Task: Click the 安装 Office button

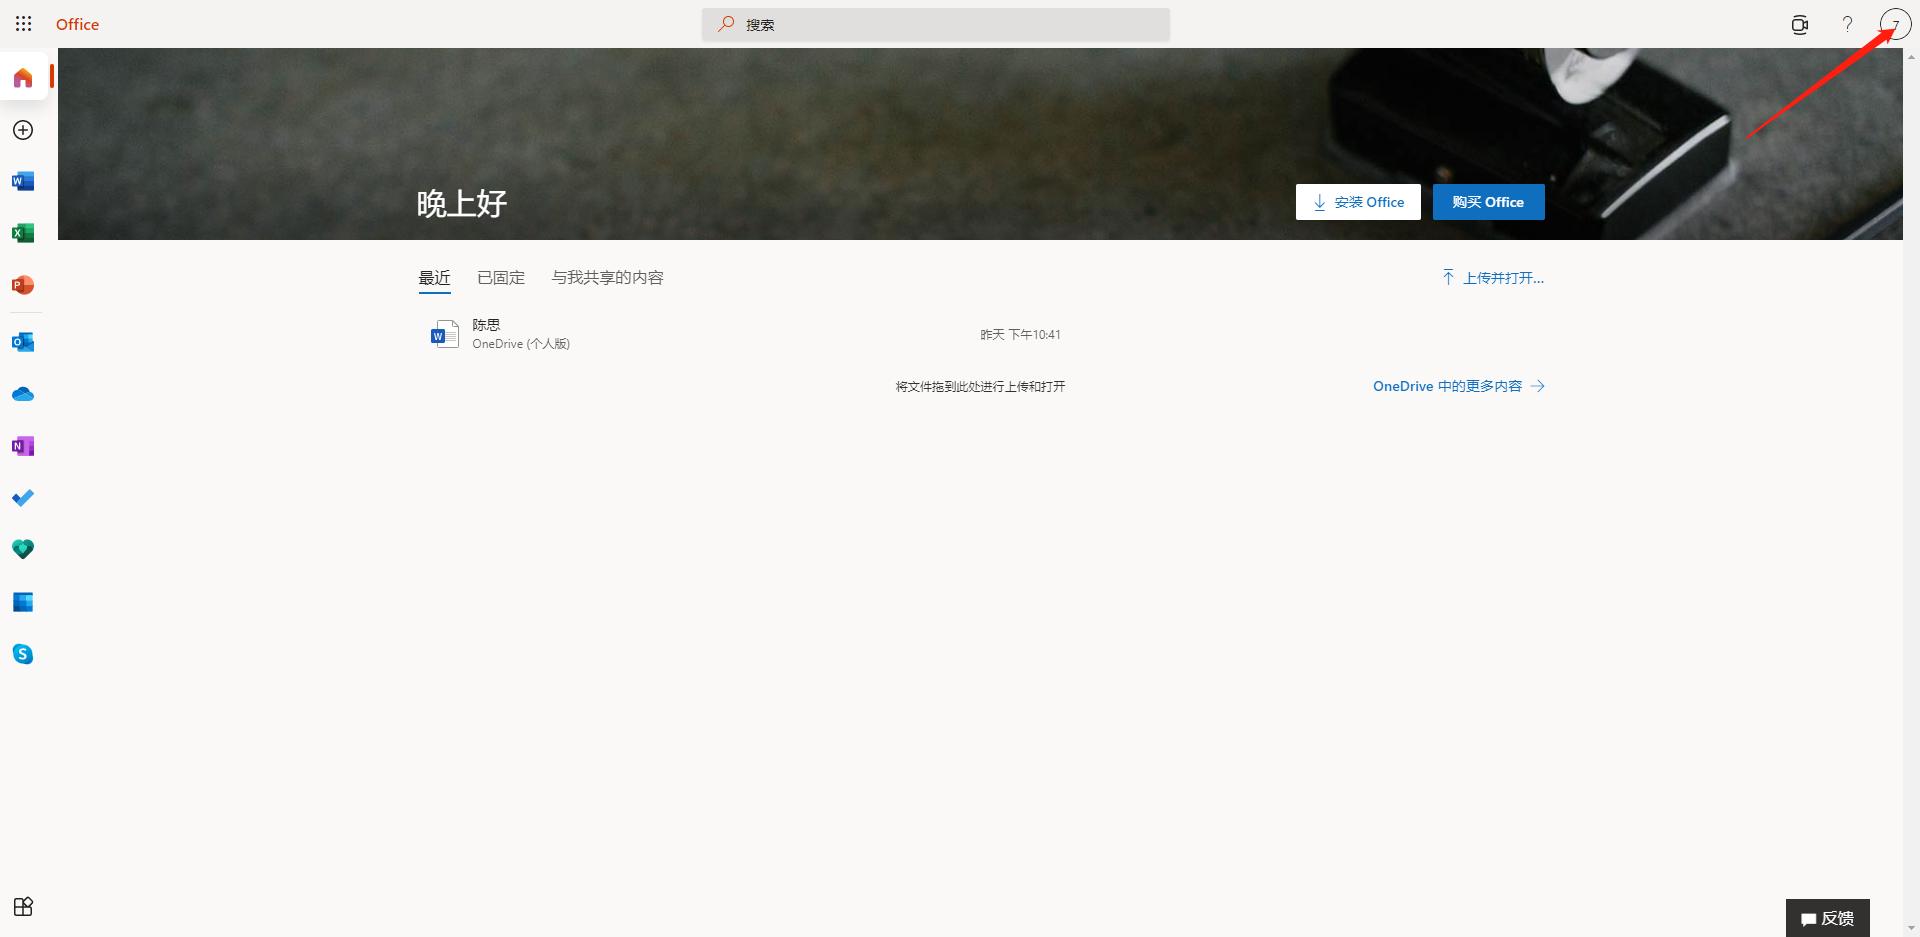Action: coord(1358,202)
